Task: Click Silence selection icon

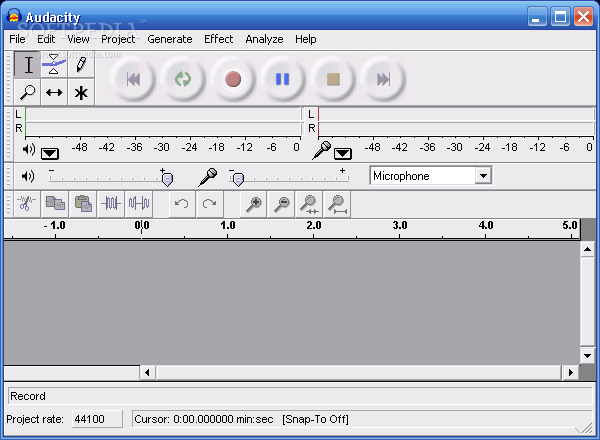Action: click(x=139, y=203)
